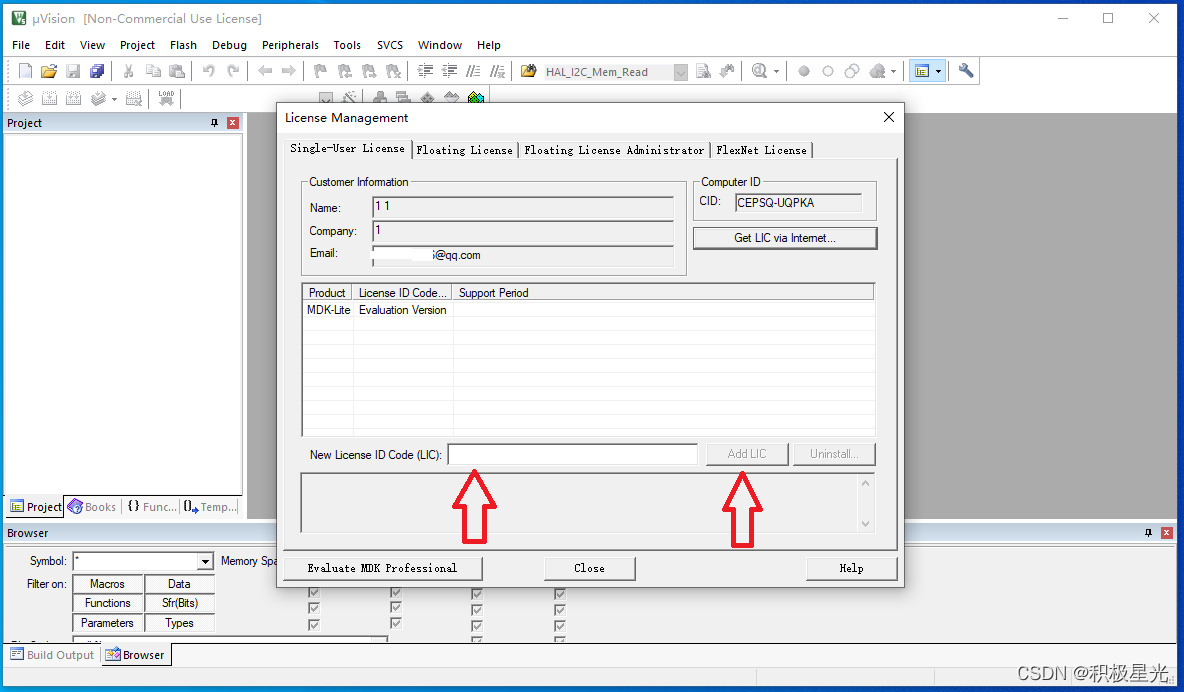The width and height of the screenshot is (1184, 692).
Task: Click the Navigate Forwards arrow
Action: click(x=288, y=71)
